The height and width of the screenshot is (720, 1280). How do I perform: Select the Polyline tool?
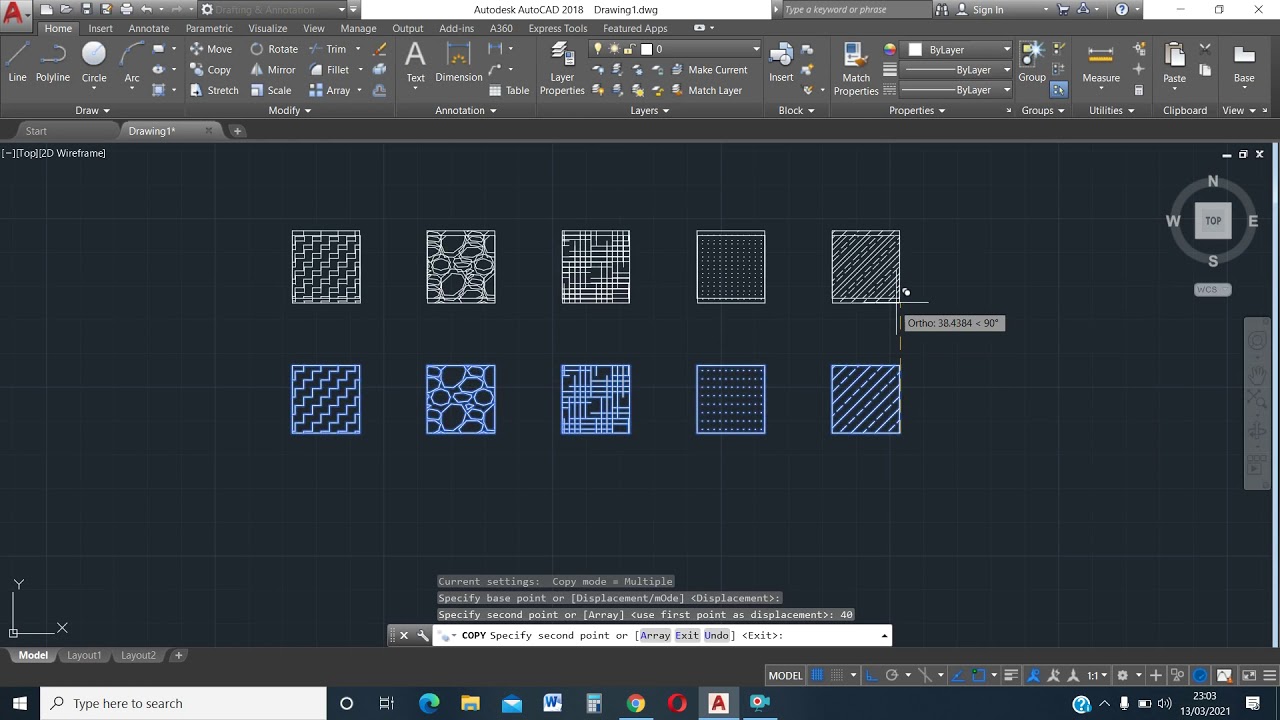tap(53, 62)
